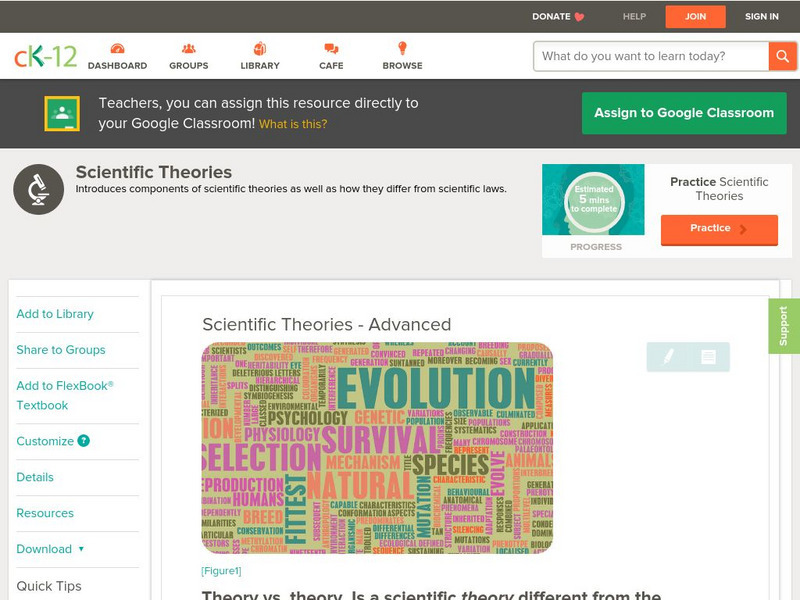Click the Customize help question icon
Screen dimensions: 800x600
pyautogui.click(x=84, y=441)
